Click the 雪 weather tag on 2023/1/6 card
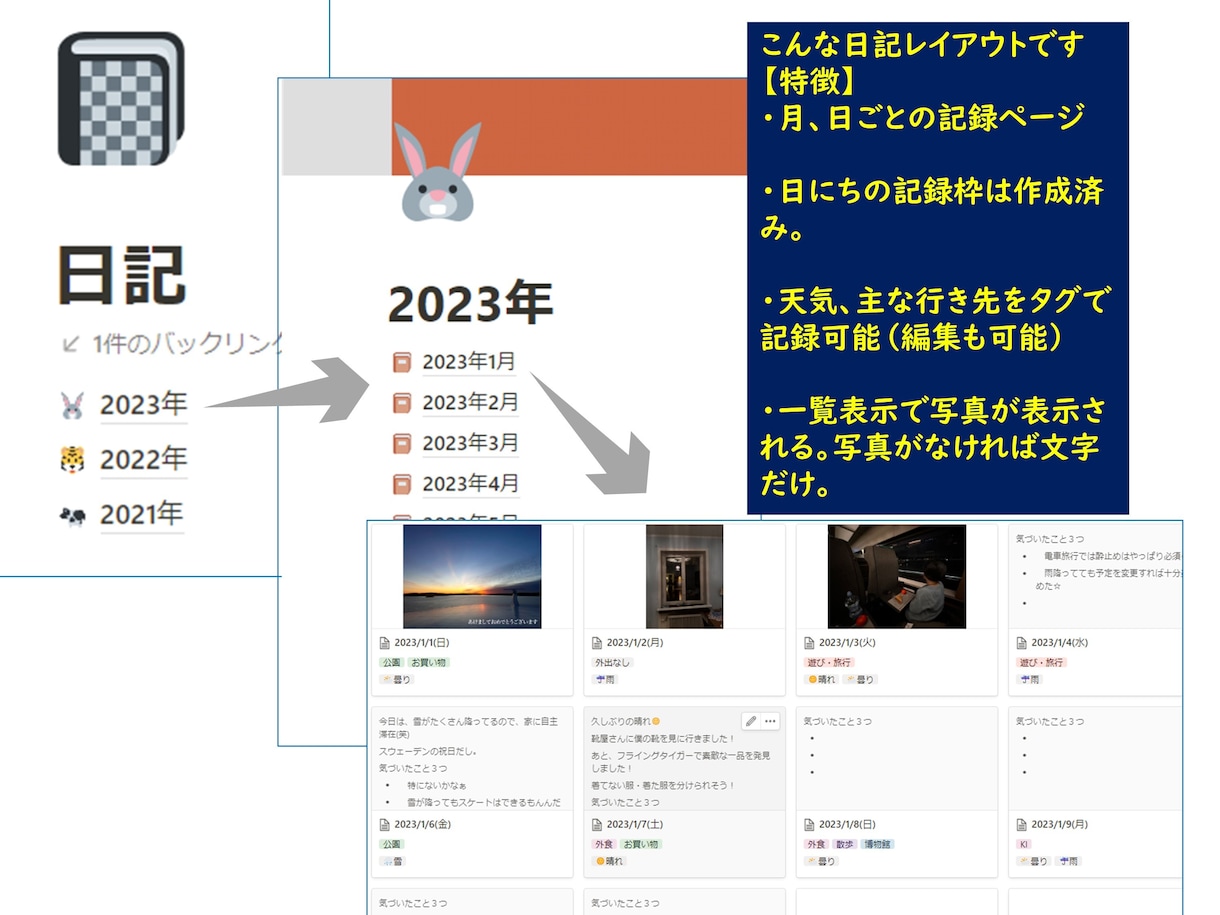Screen dimensions: 1220x915 pyautogui.click(x=392, y=861)
